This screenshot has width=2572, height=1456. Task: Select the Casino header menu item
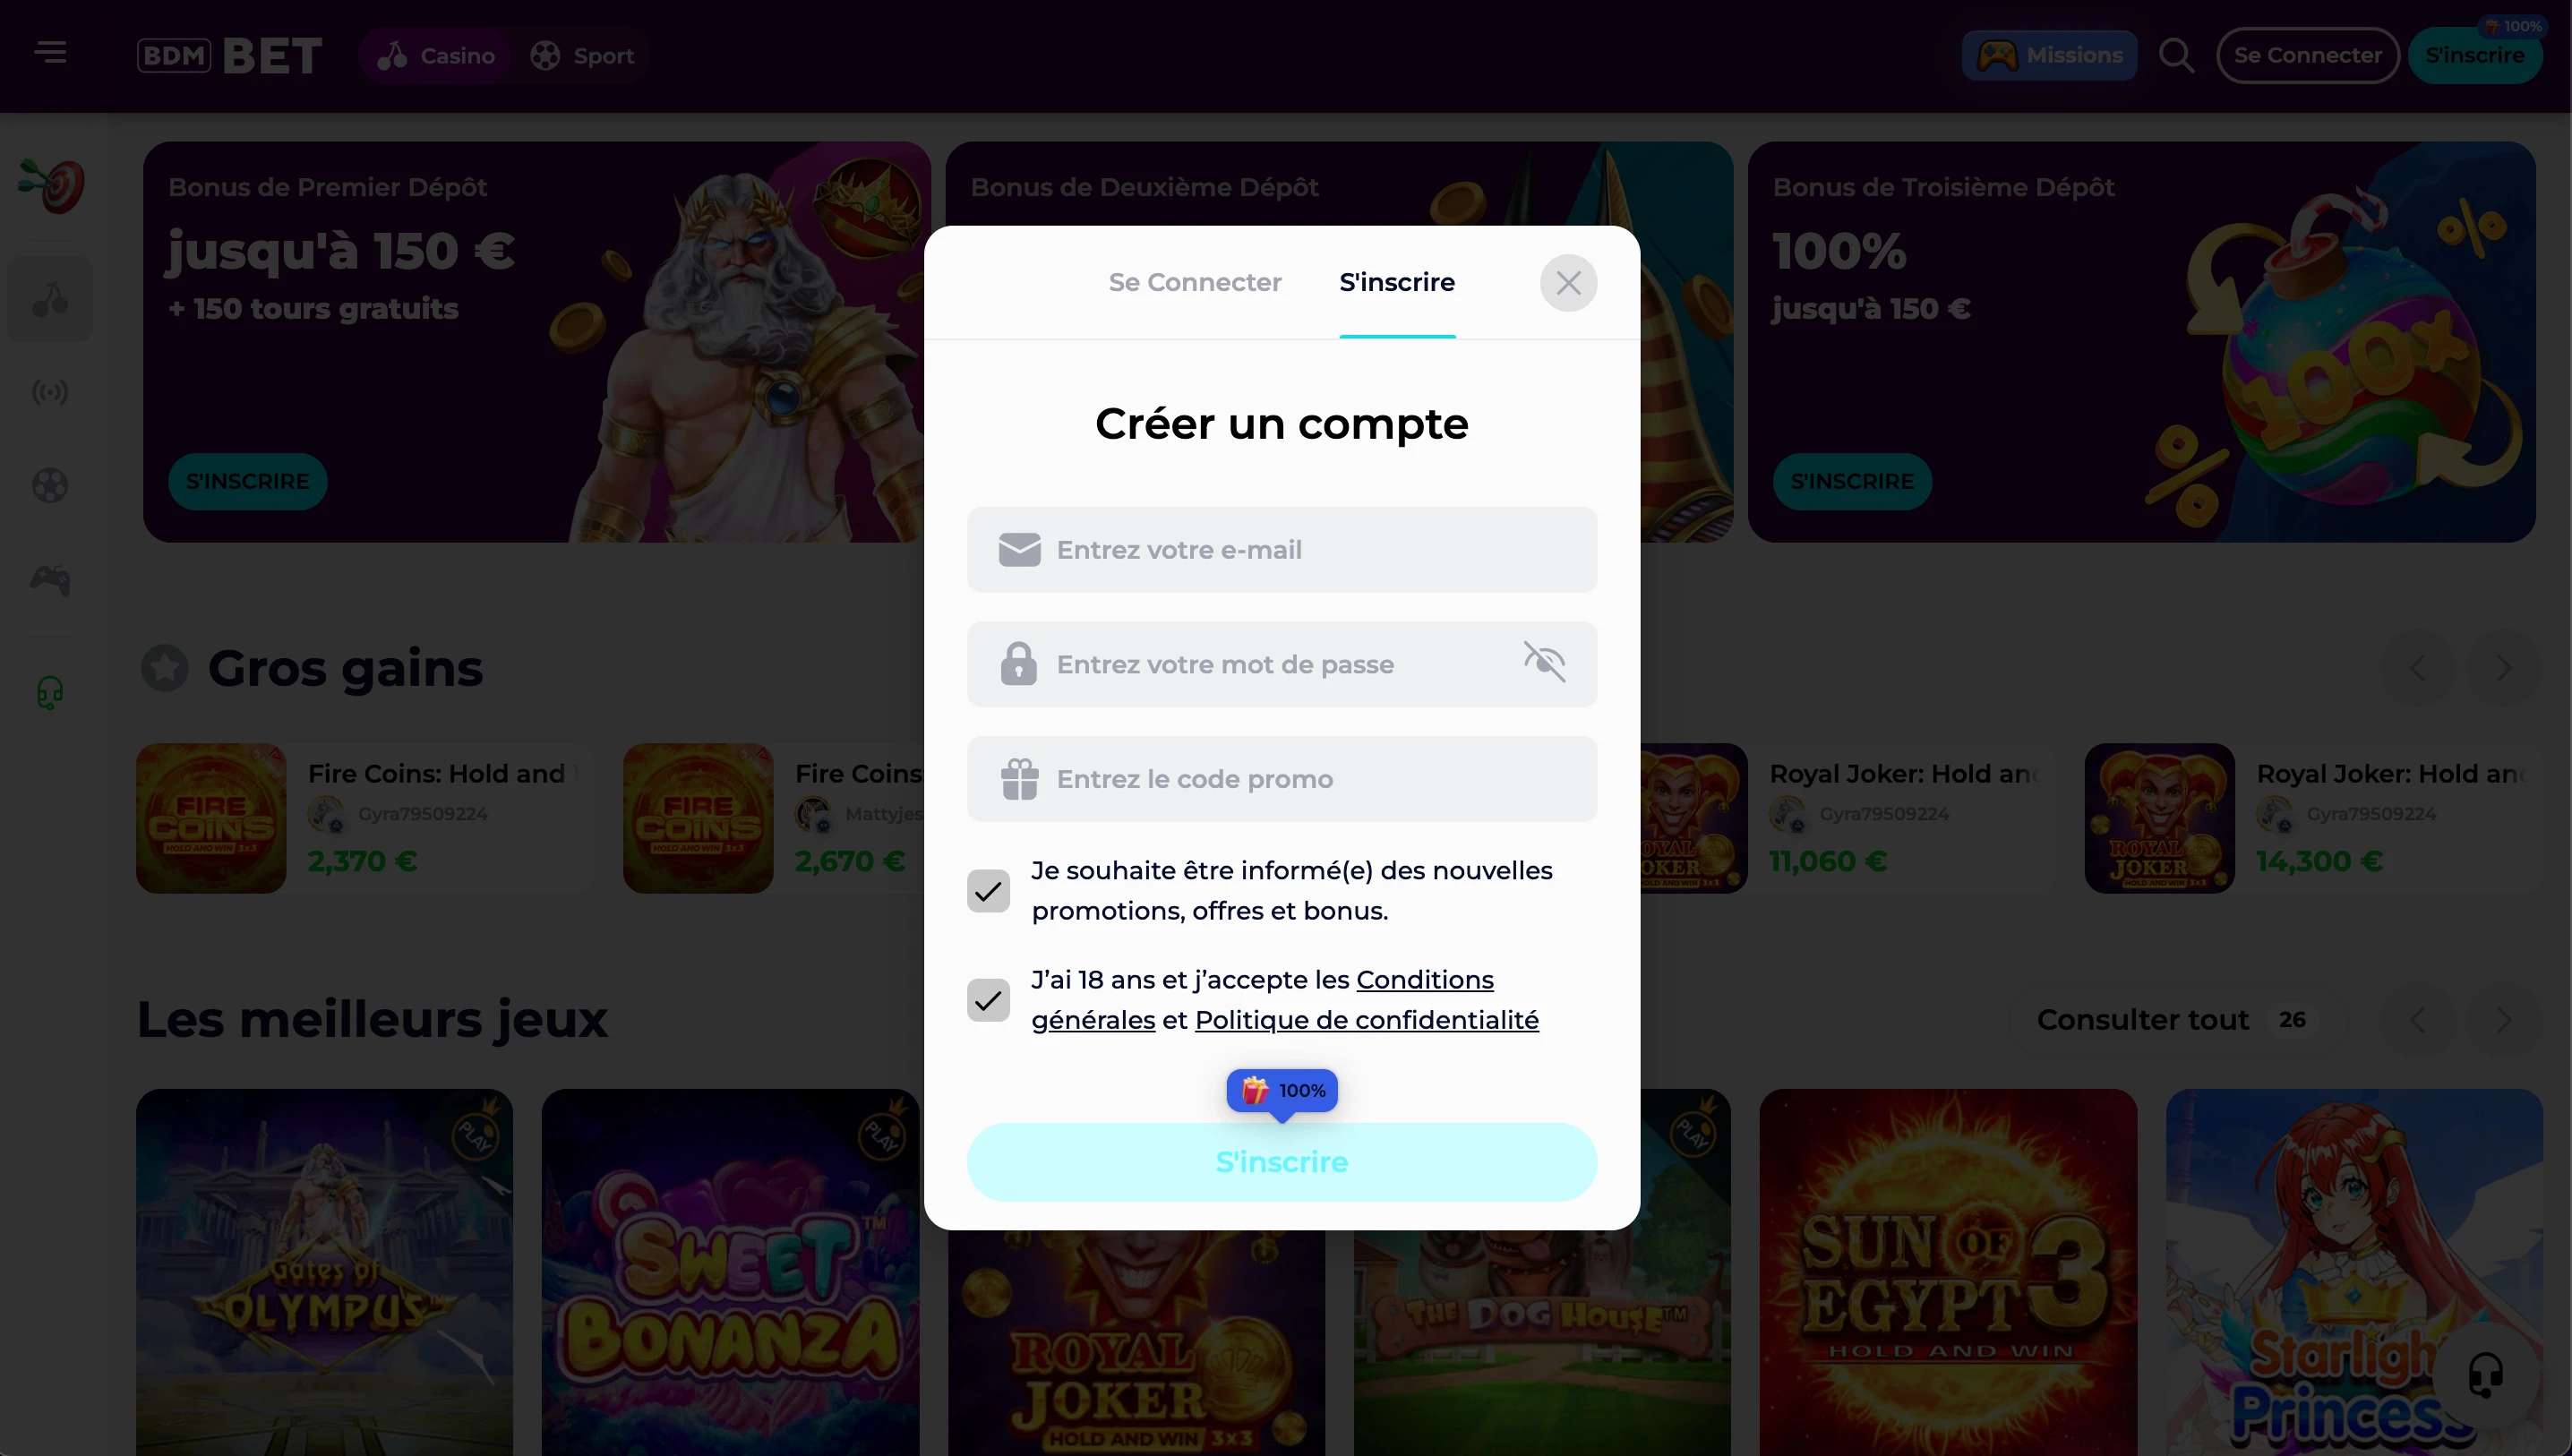(x=436, y=55)
